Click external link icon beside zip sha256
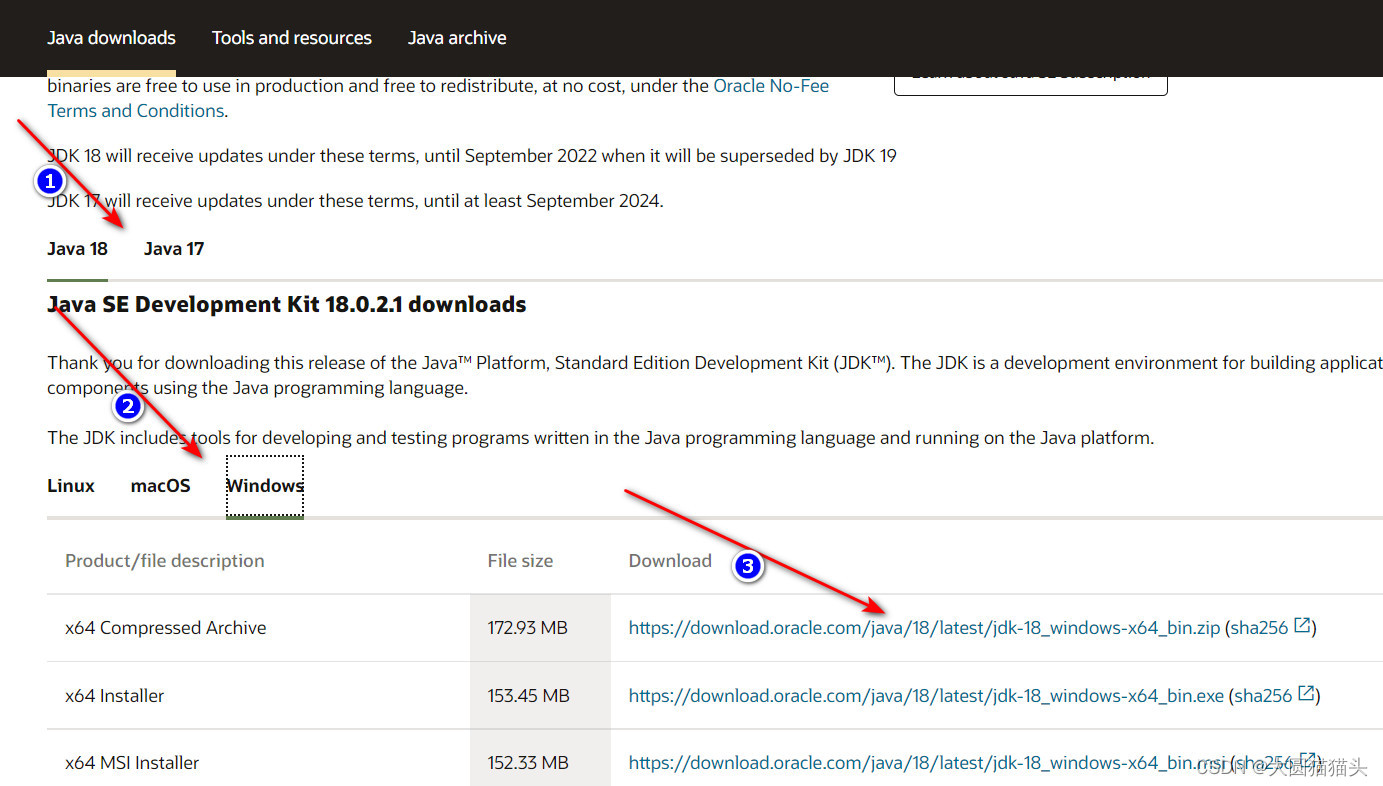The width and height of the screenshot is (1383, 786). pyautogui.click(x=1302, y=626)
